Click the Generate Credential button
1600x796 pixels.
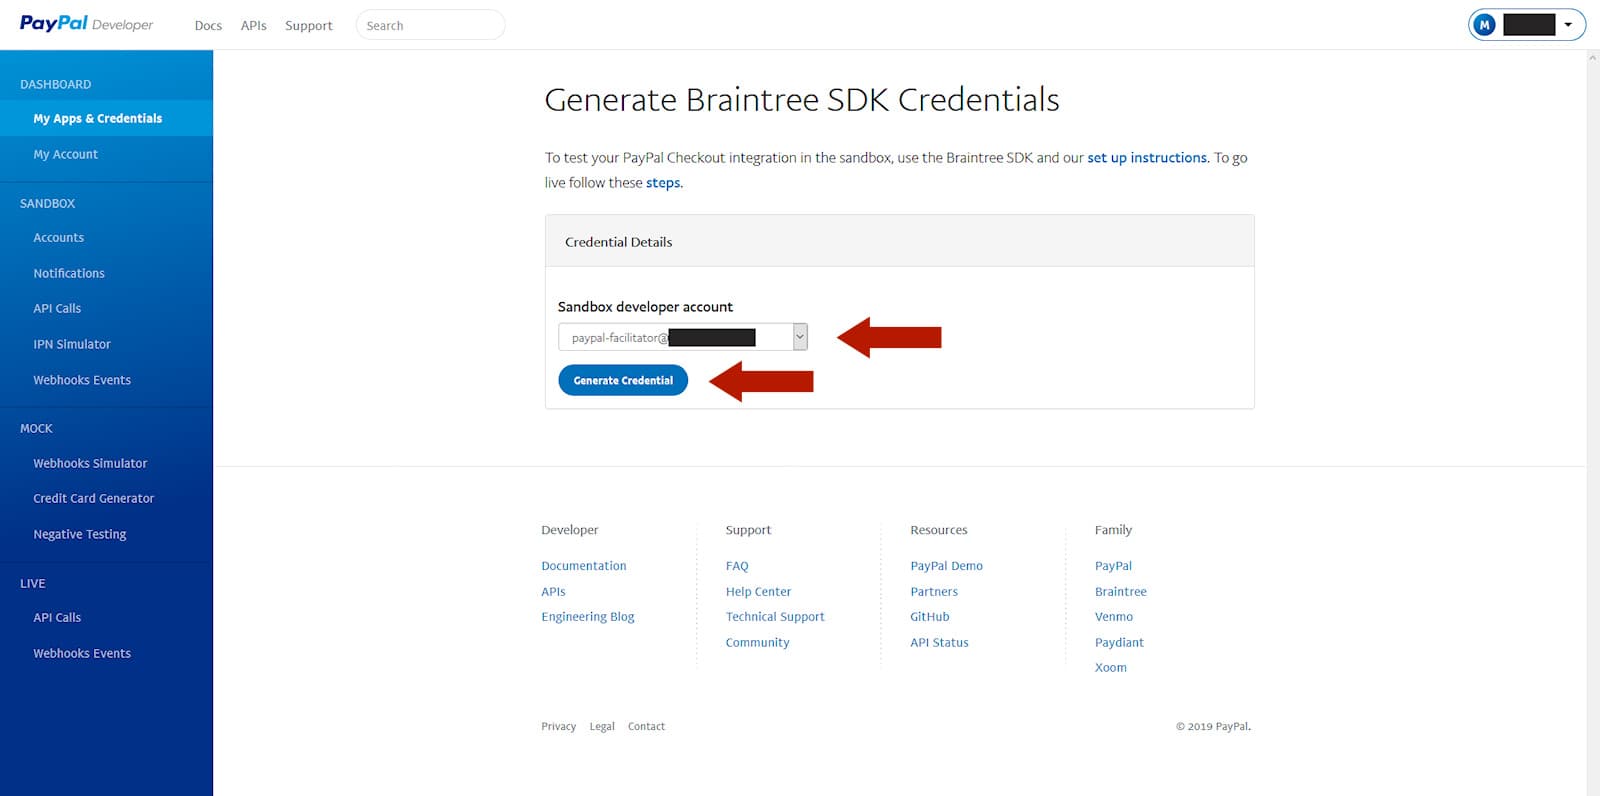tap(623, 380)
